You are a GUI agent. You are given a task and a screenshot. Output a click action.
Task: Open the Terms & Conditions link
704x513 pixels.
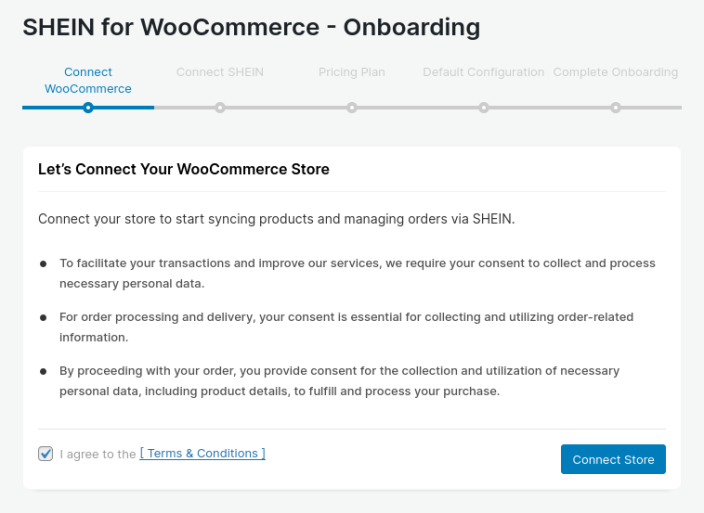coord(202,453)
